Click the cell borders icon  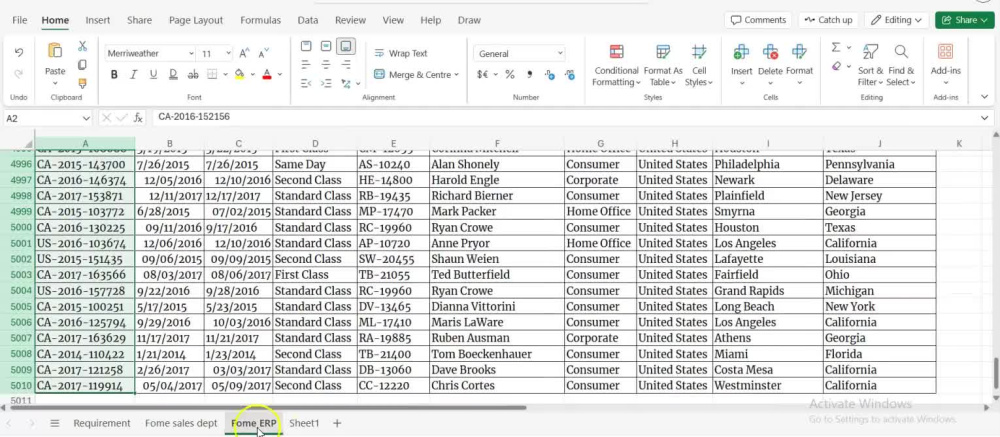[x=212, y=75]
